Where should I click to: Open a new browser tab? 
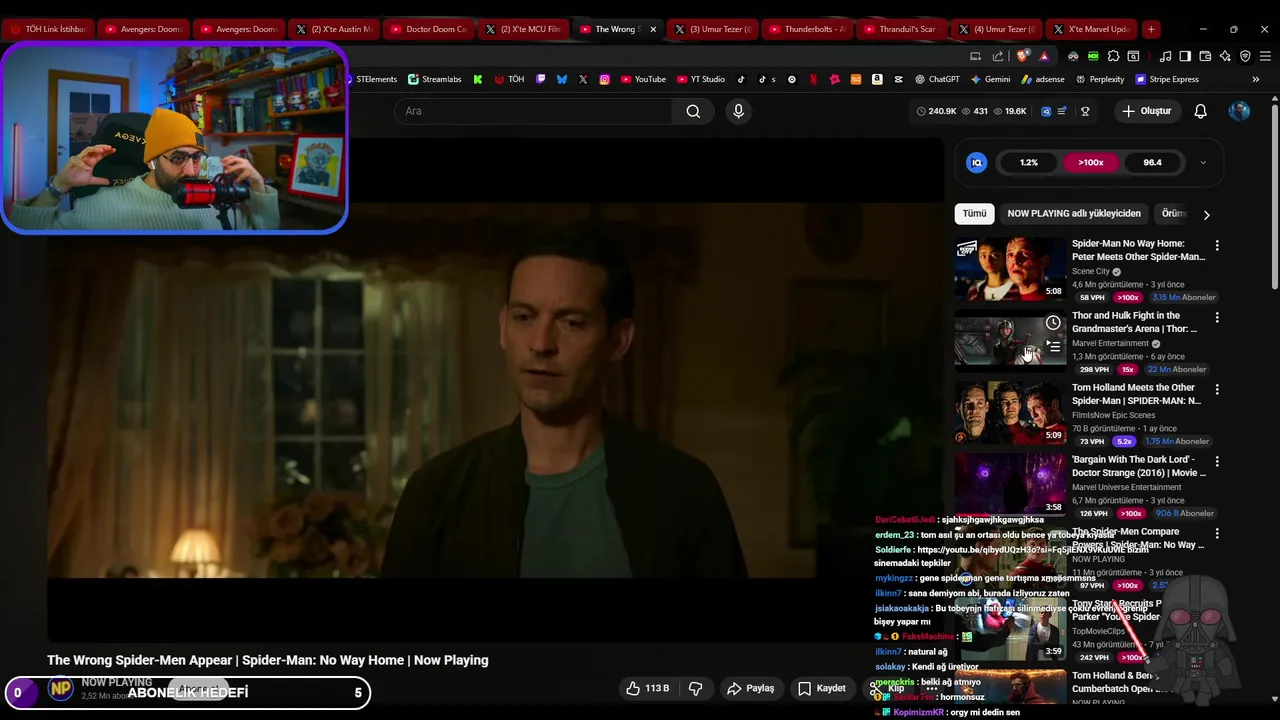[x=1151, y=29]
